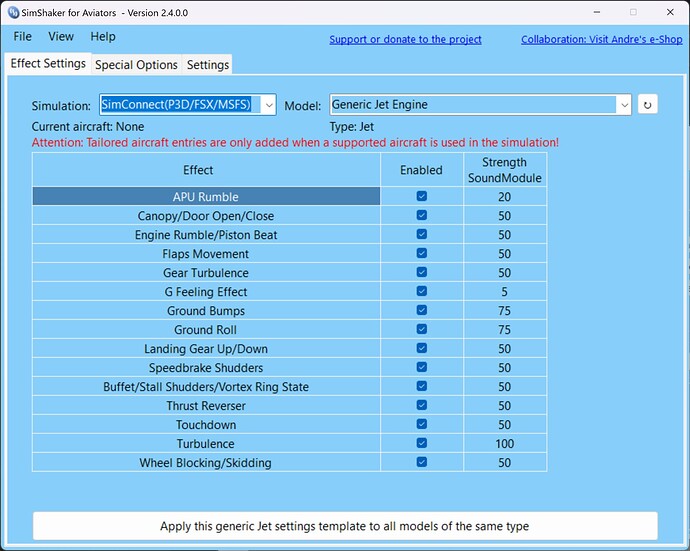Click the Enabled column header

click(x=422, y=170)
